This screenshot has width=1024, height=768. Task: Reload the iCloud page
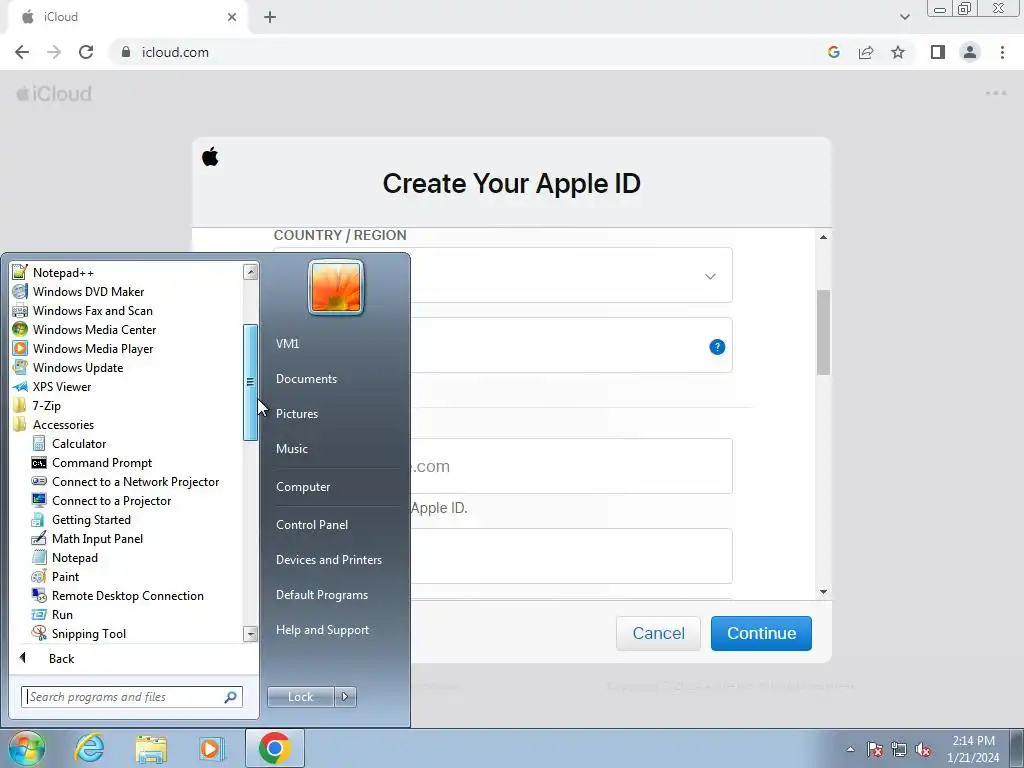[86, 52]
